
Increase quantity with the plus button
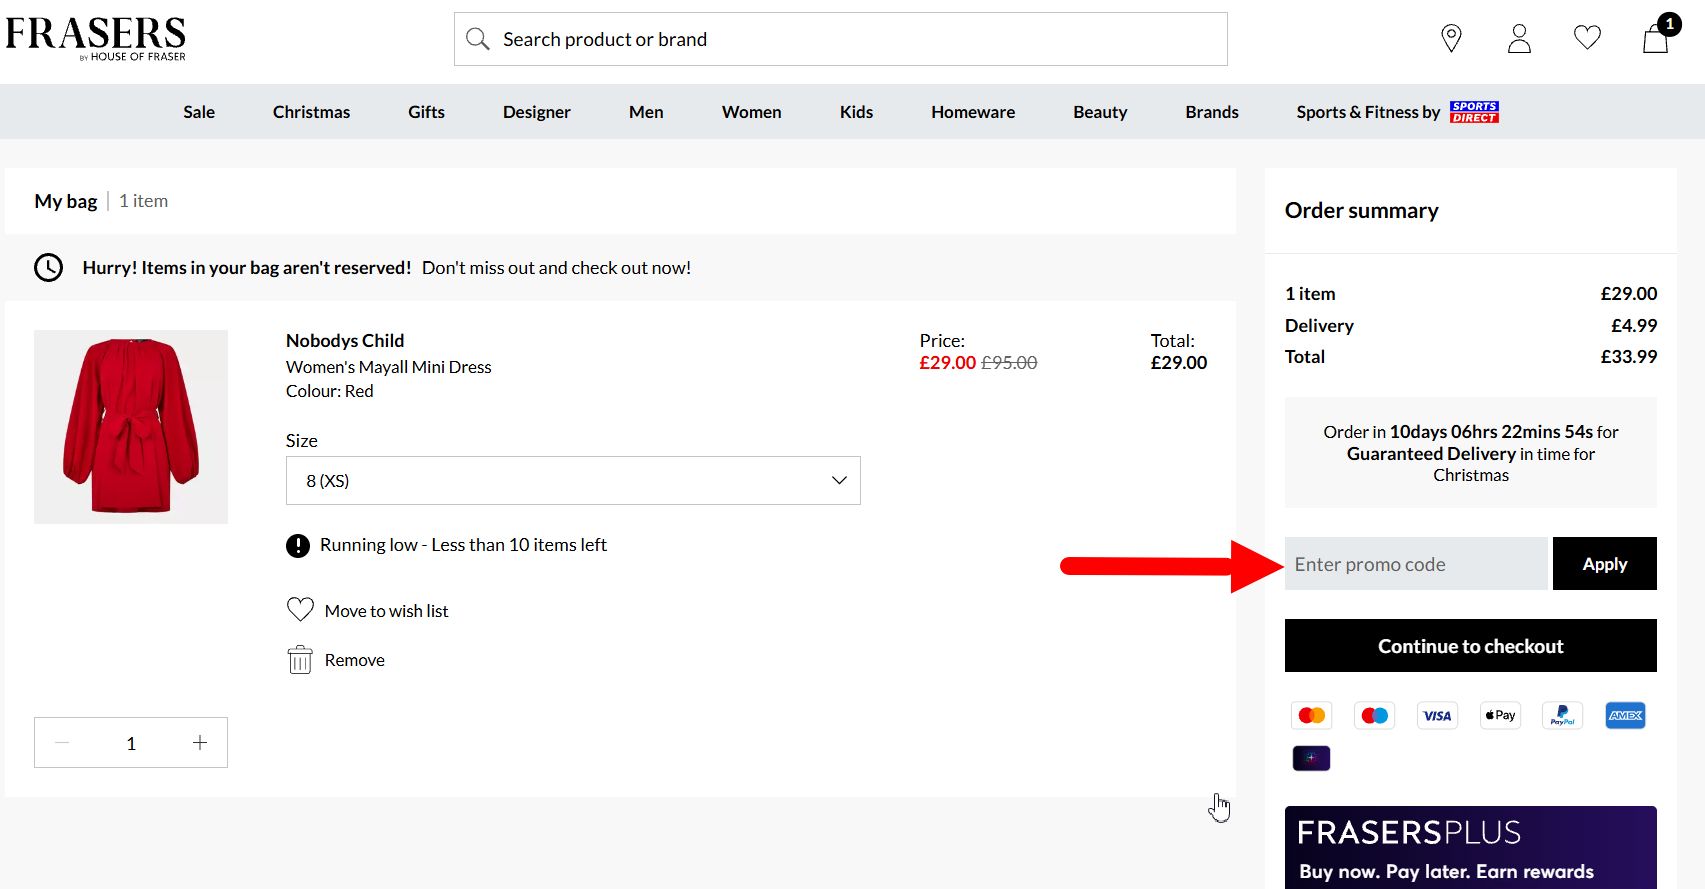(x=200, y=743)
